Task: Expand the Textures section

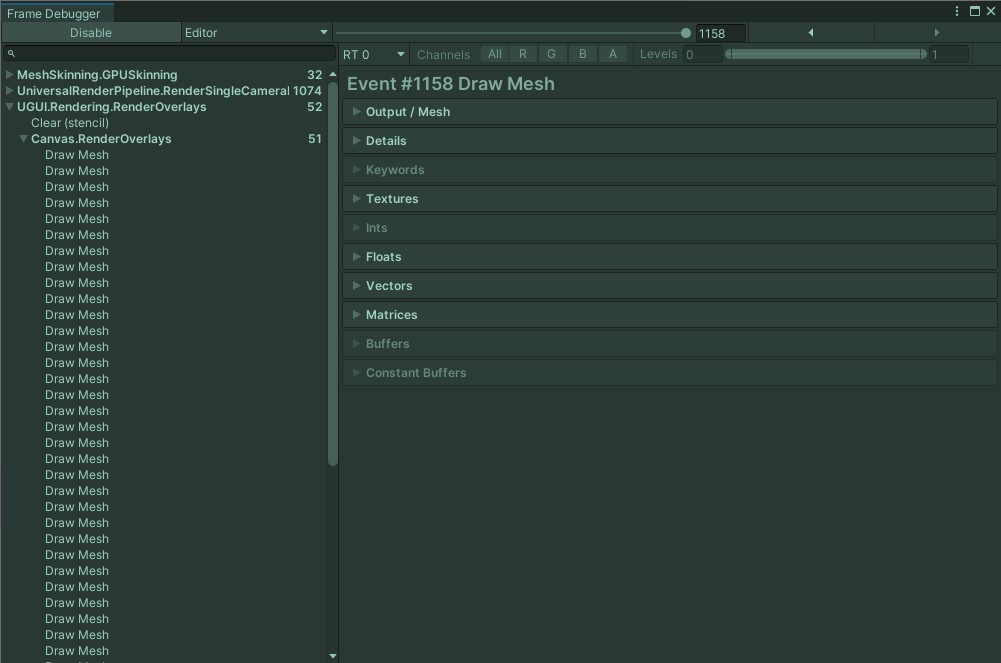Action: tap(670, 198)
